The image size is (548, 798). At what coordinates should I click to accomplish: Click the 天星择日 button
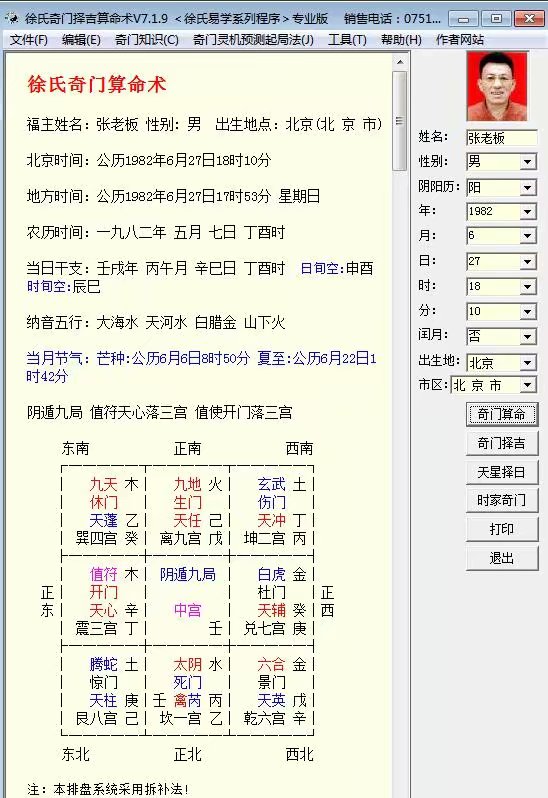click(502, 472)
